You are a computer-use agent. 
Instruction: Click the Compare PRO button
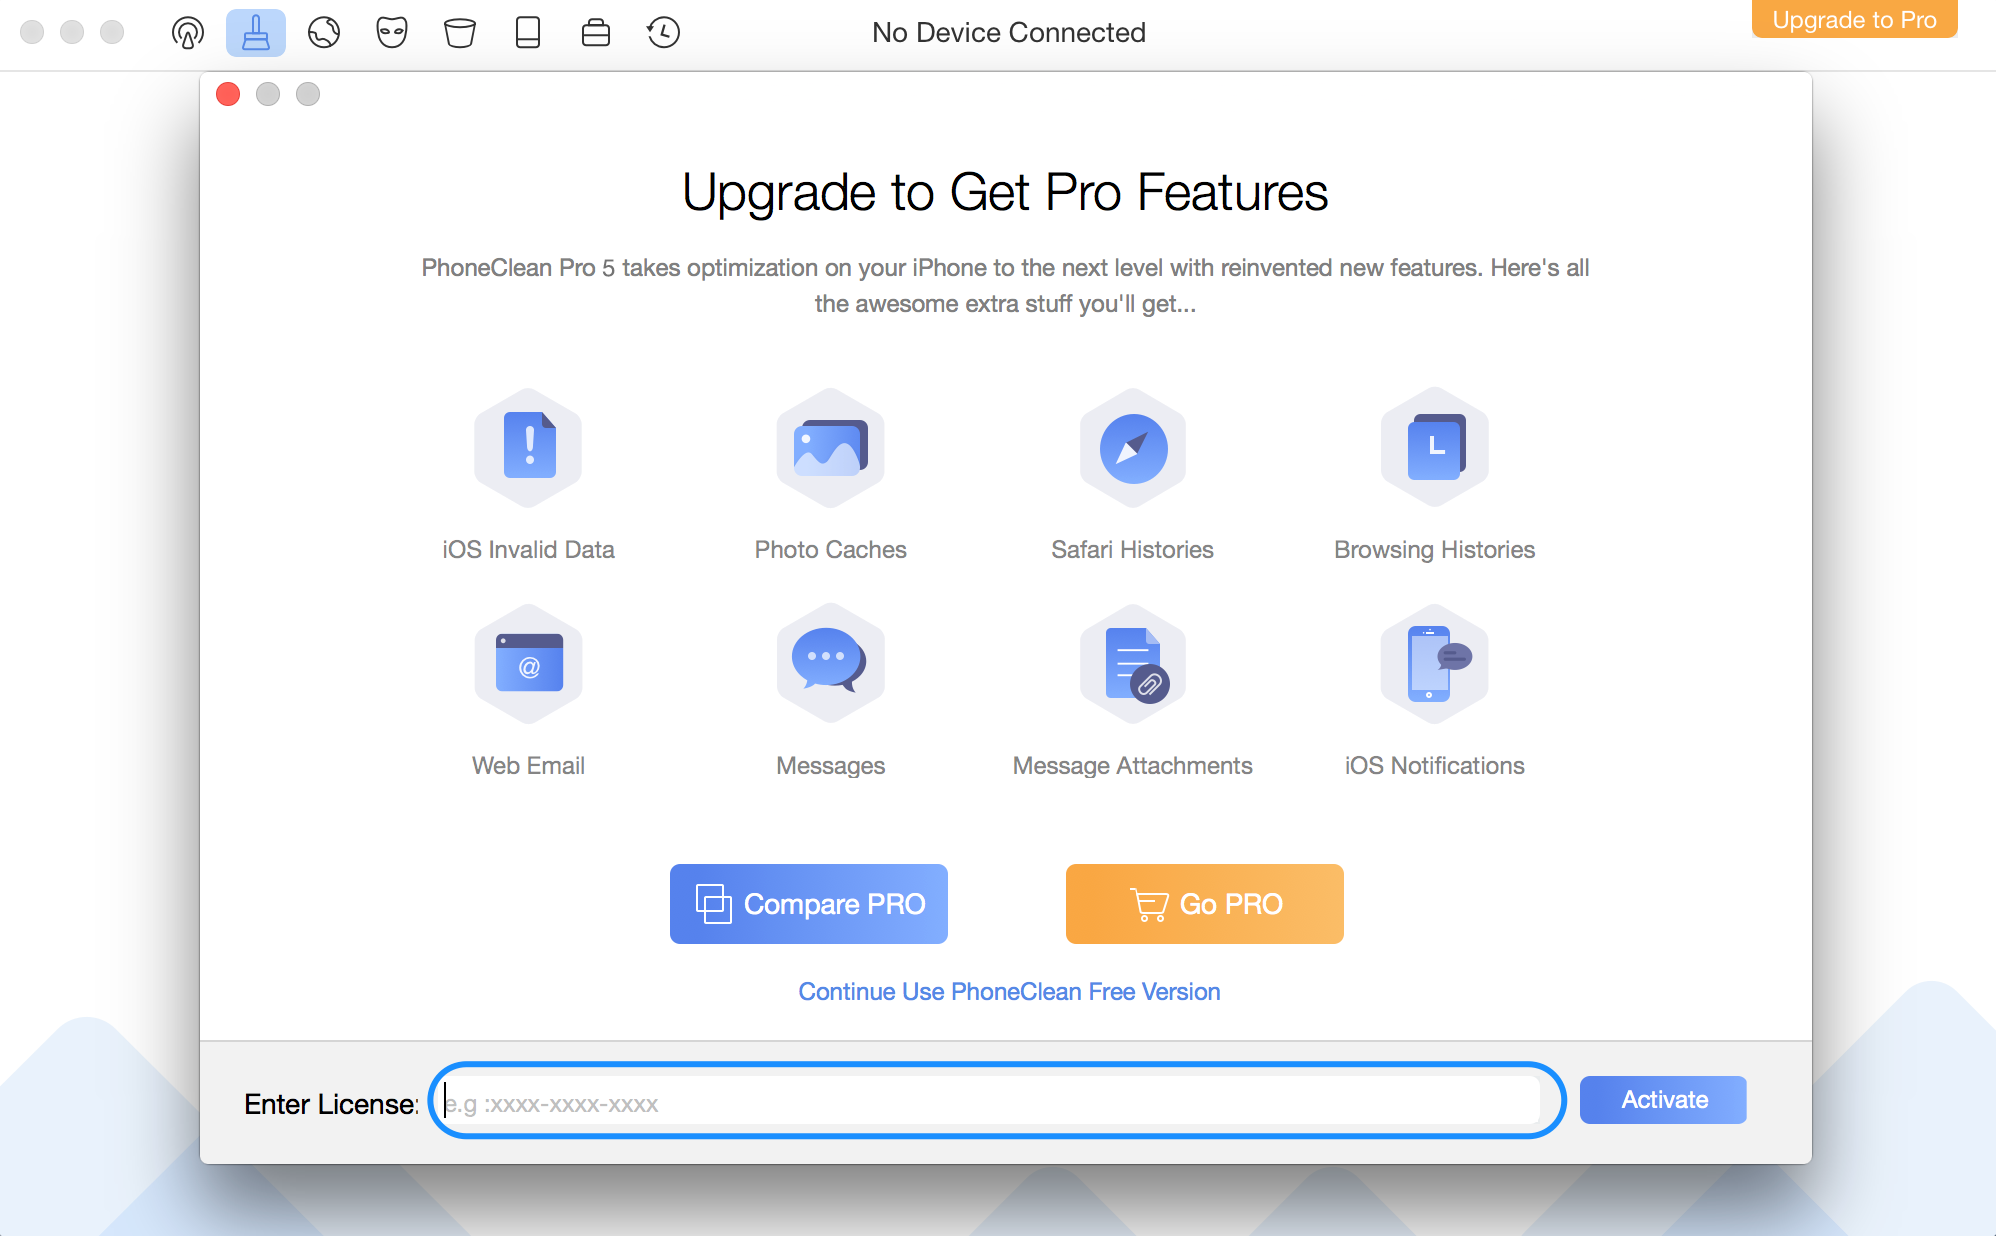(x=808, y=902)
